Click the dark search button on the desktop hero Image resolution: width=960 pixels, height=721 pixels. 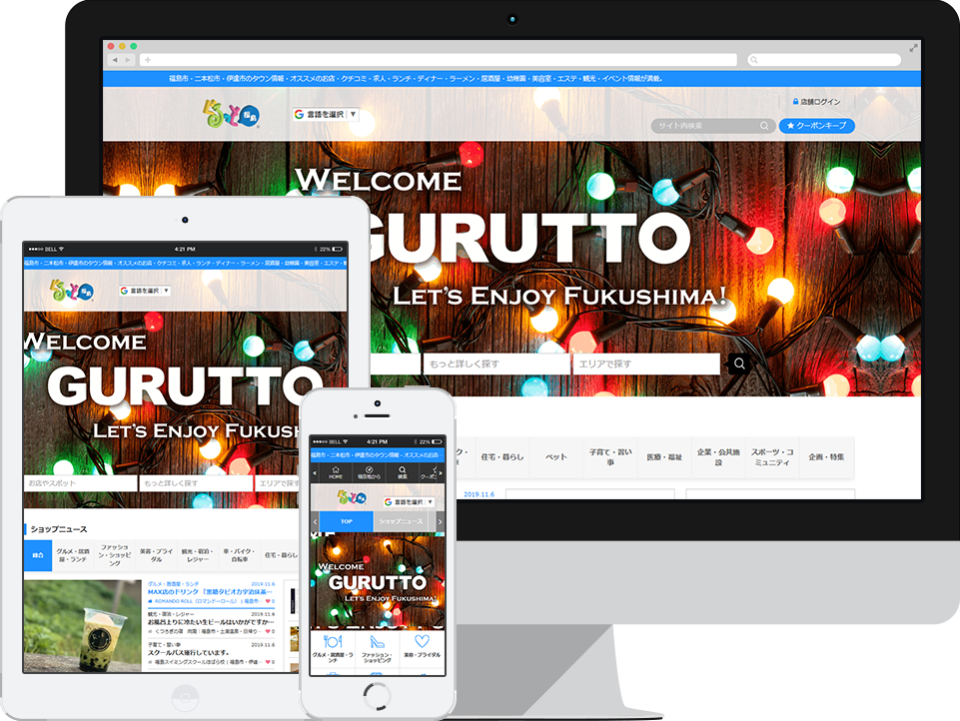(x=739, y=364)
